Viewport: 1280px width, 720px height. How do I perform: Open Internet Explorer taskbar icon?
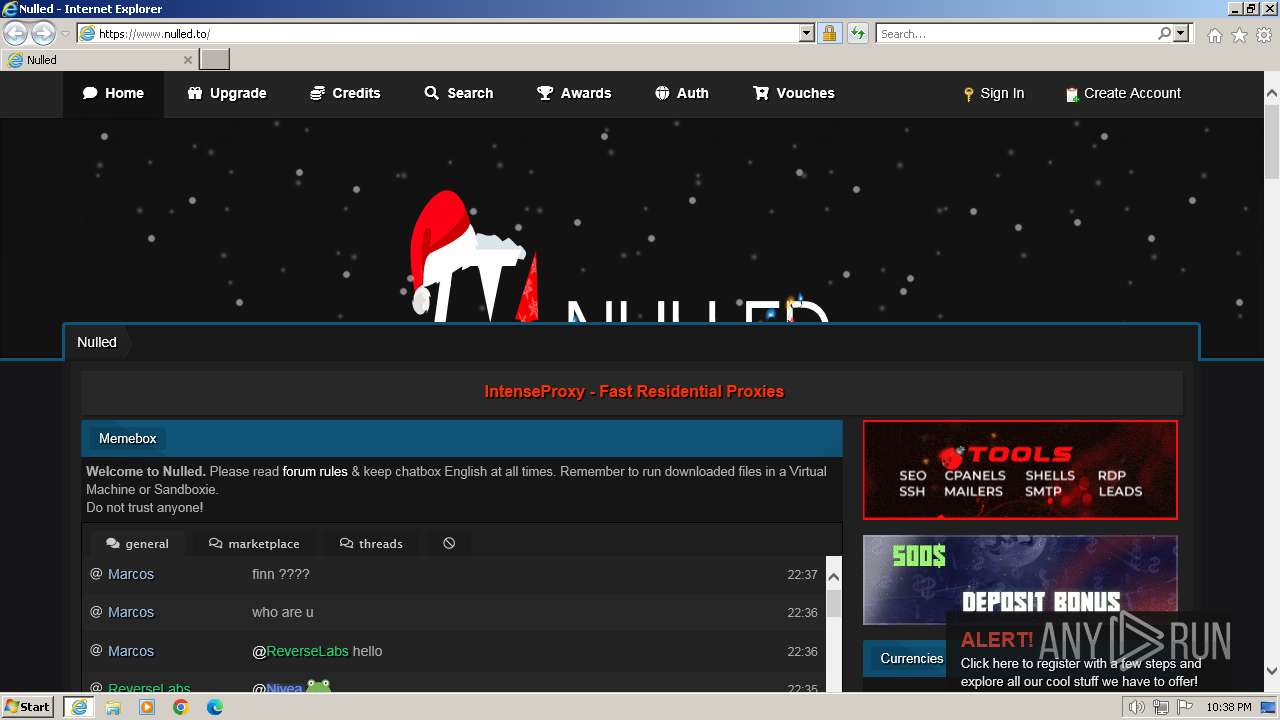pos(78,707)
